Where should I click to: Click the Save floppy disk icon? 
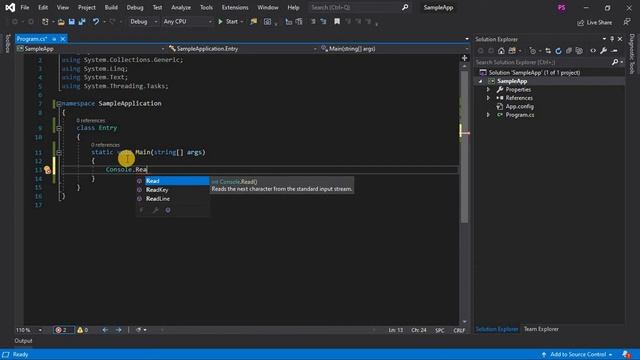[71, 22]
